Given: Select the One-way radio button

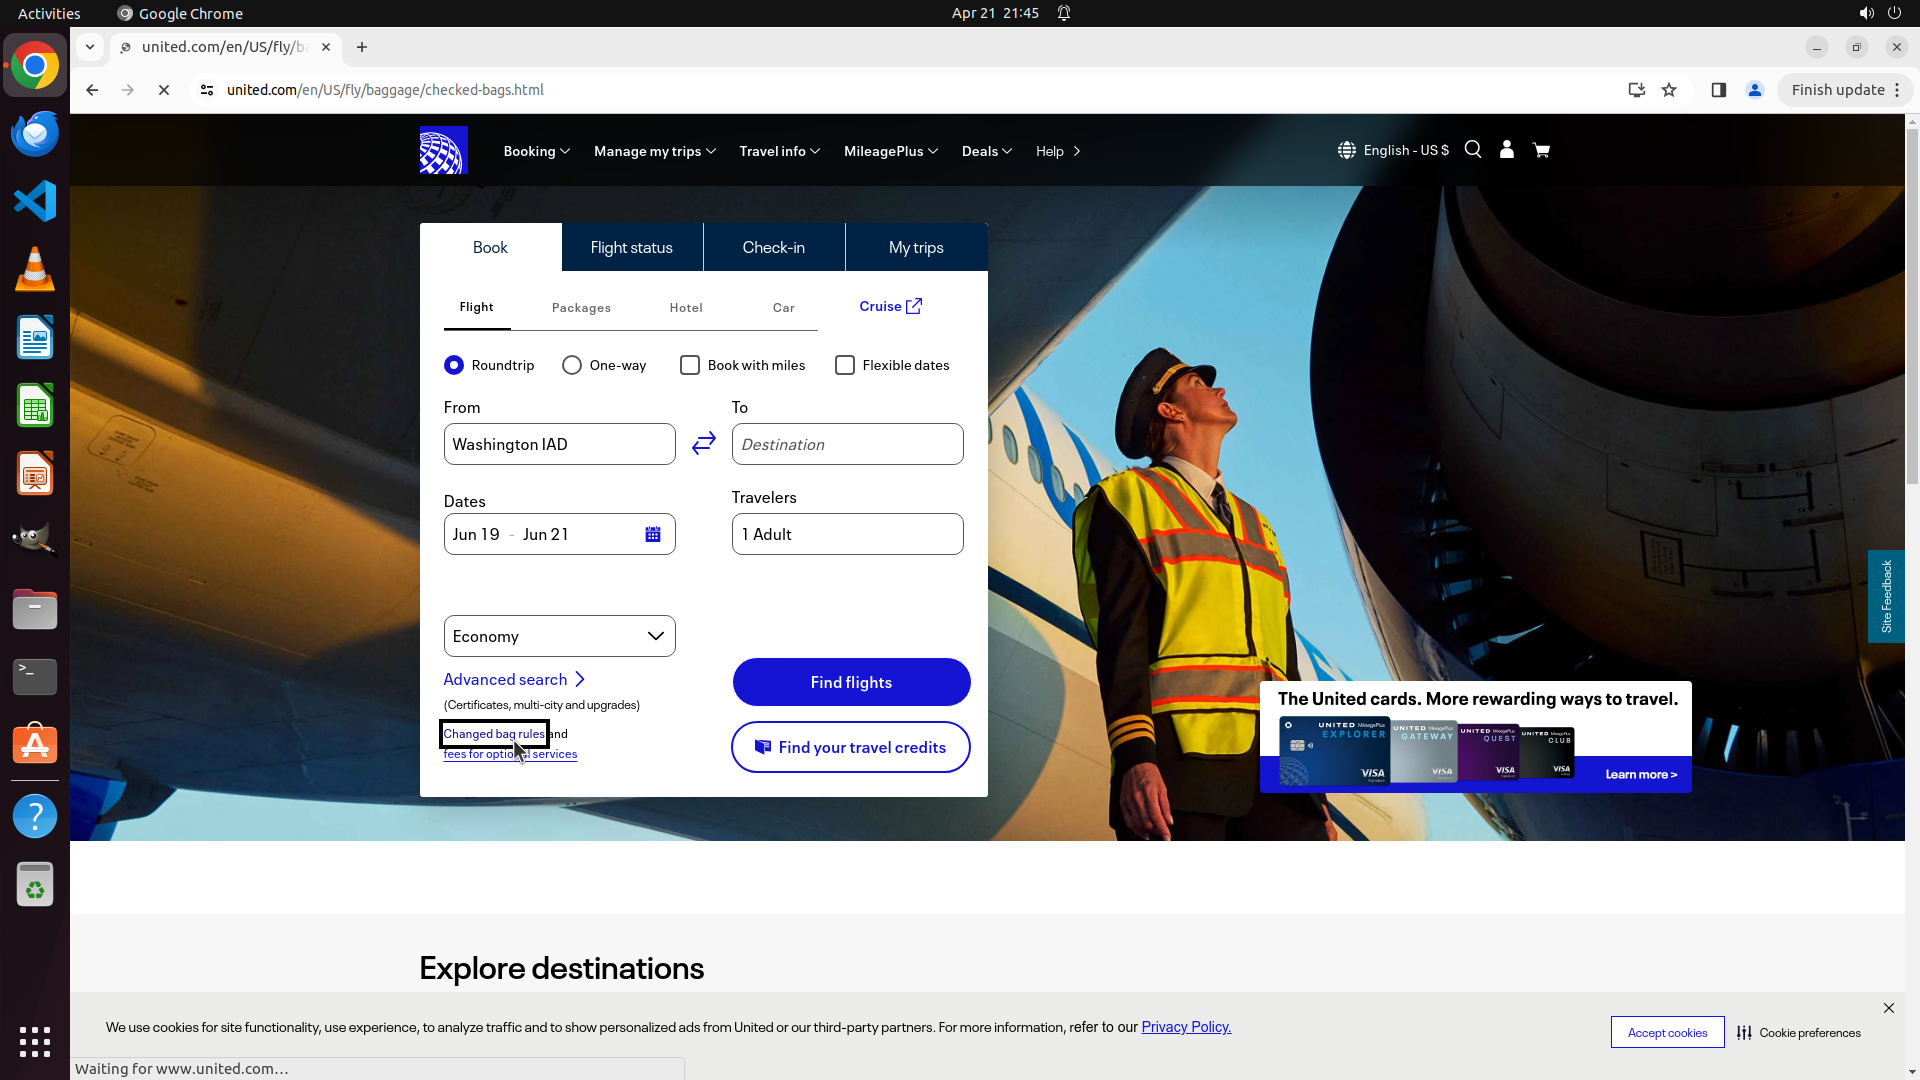Looking at the screenshot, I should pos(572,365).
